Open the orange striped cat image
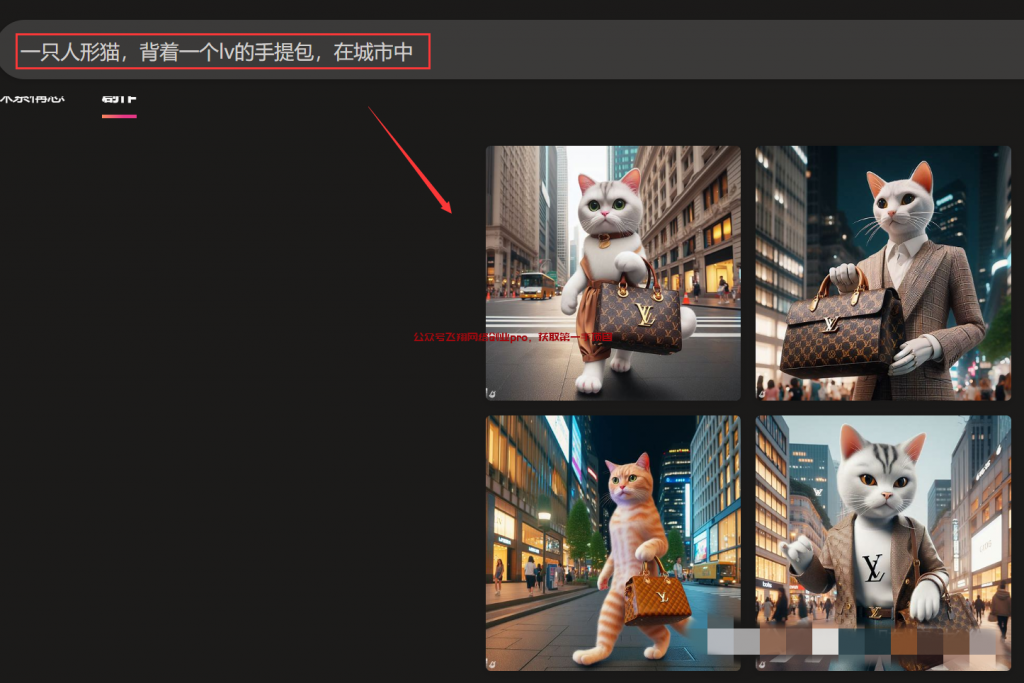This screenshot has width=1024, height=683. 612,542
